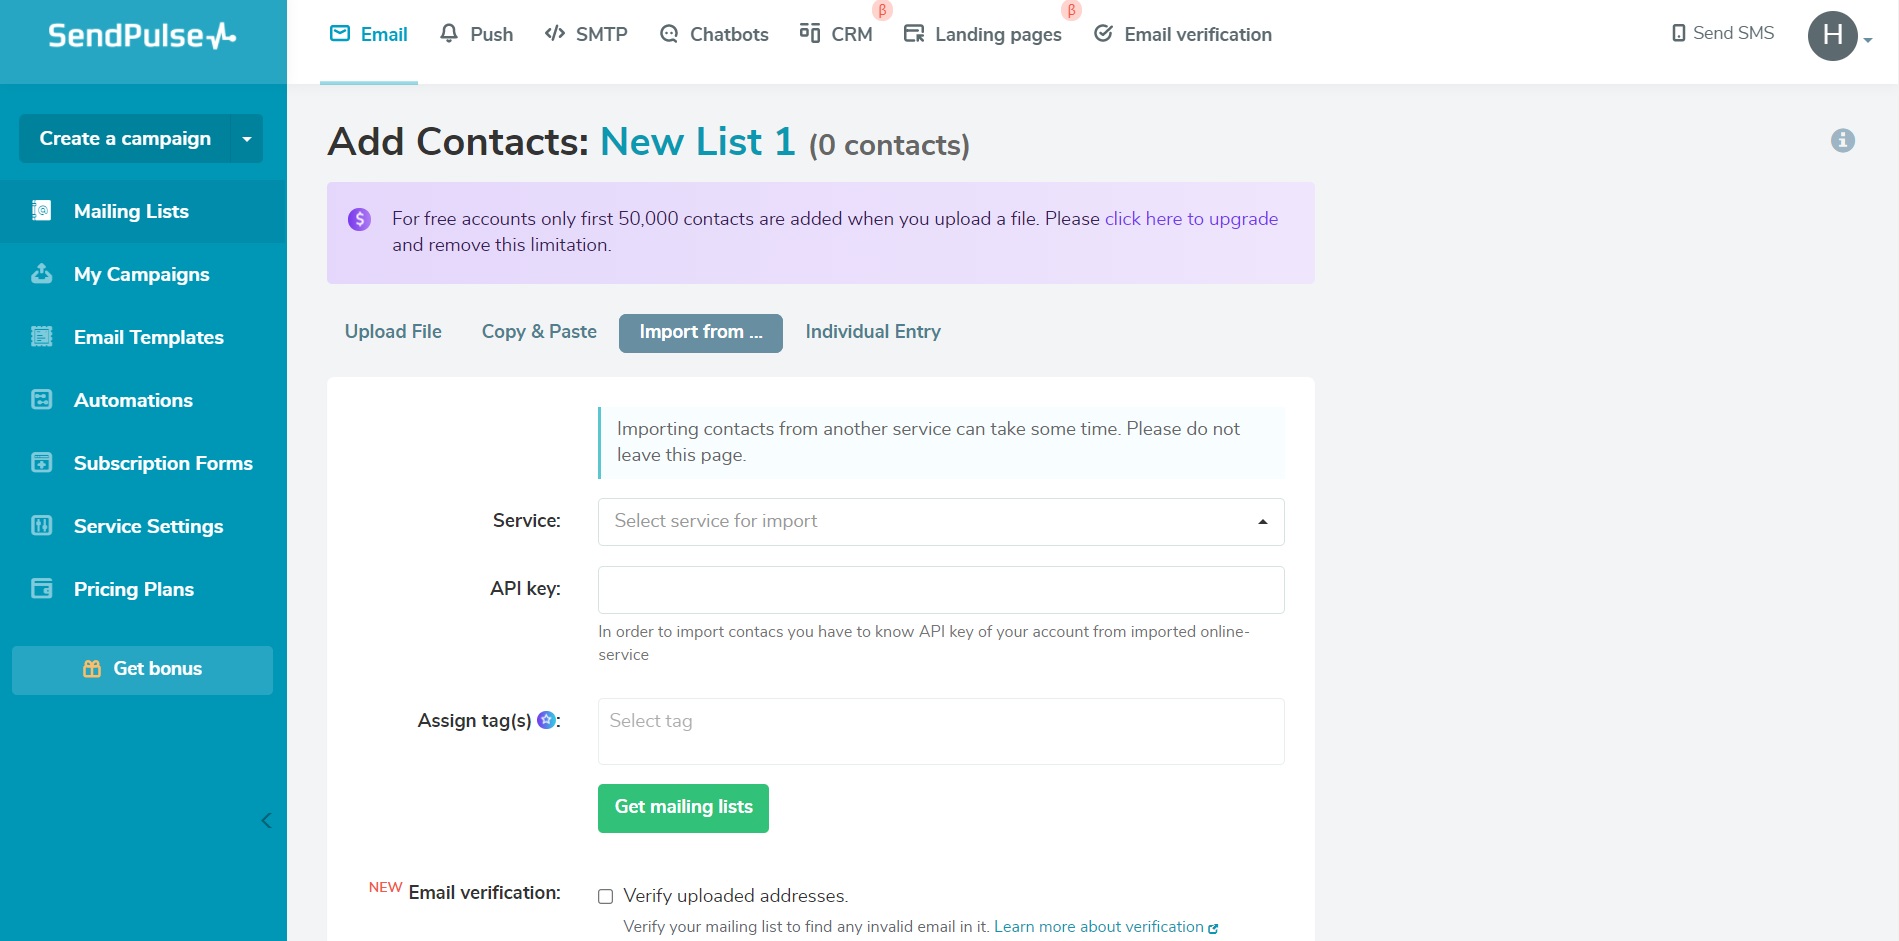
Task: Switch to the Upload File tab
Action: click(x=393, y=332)
